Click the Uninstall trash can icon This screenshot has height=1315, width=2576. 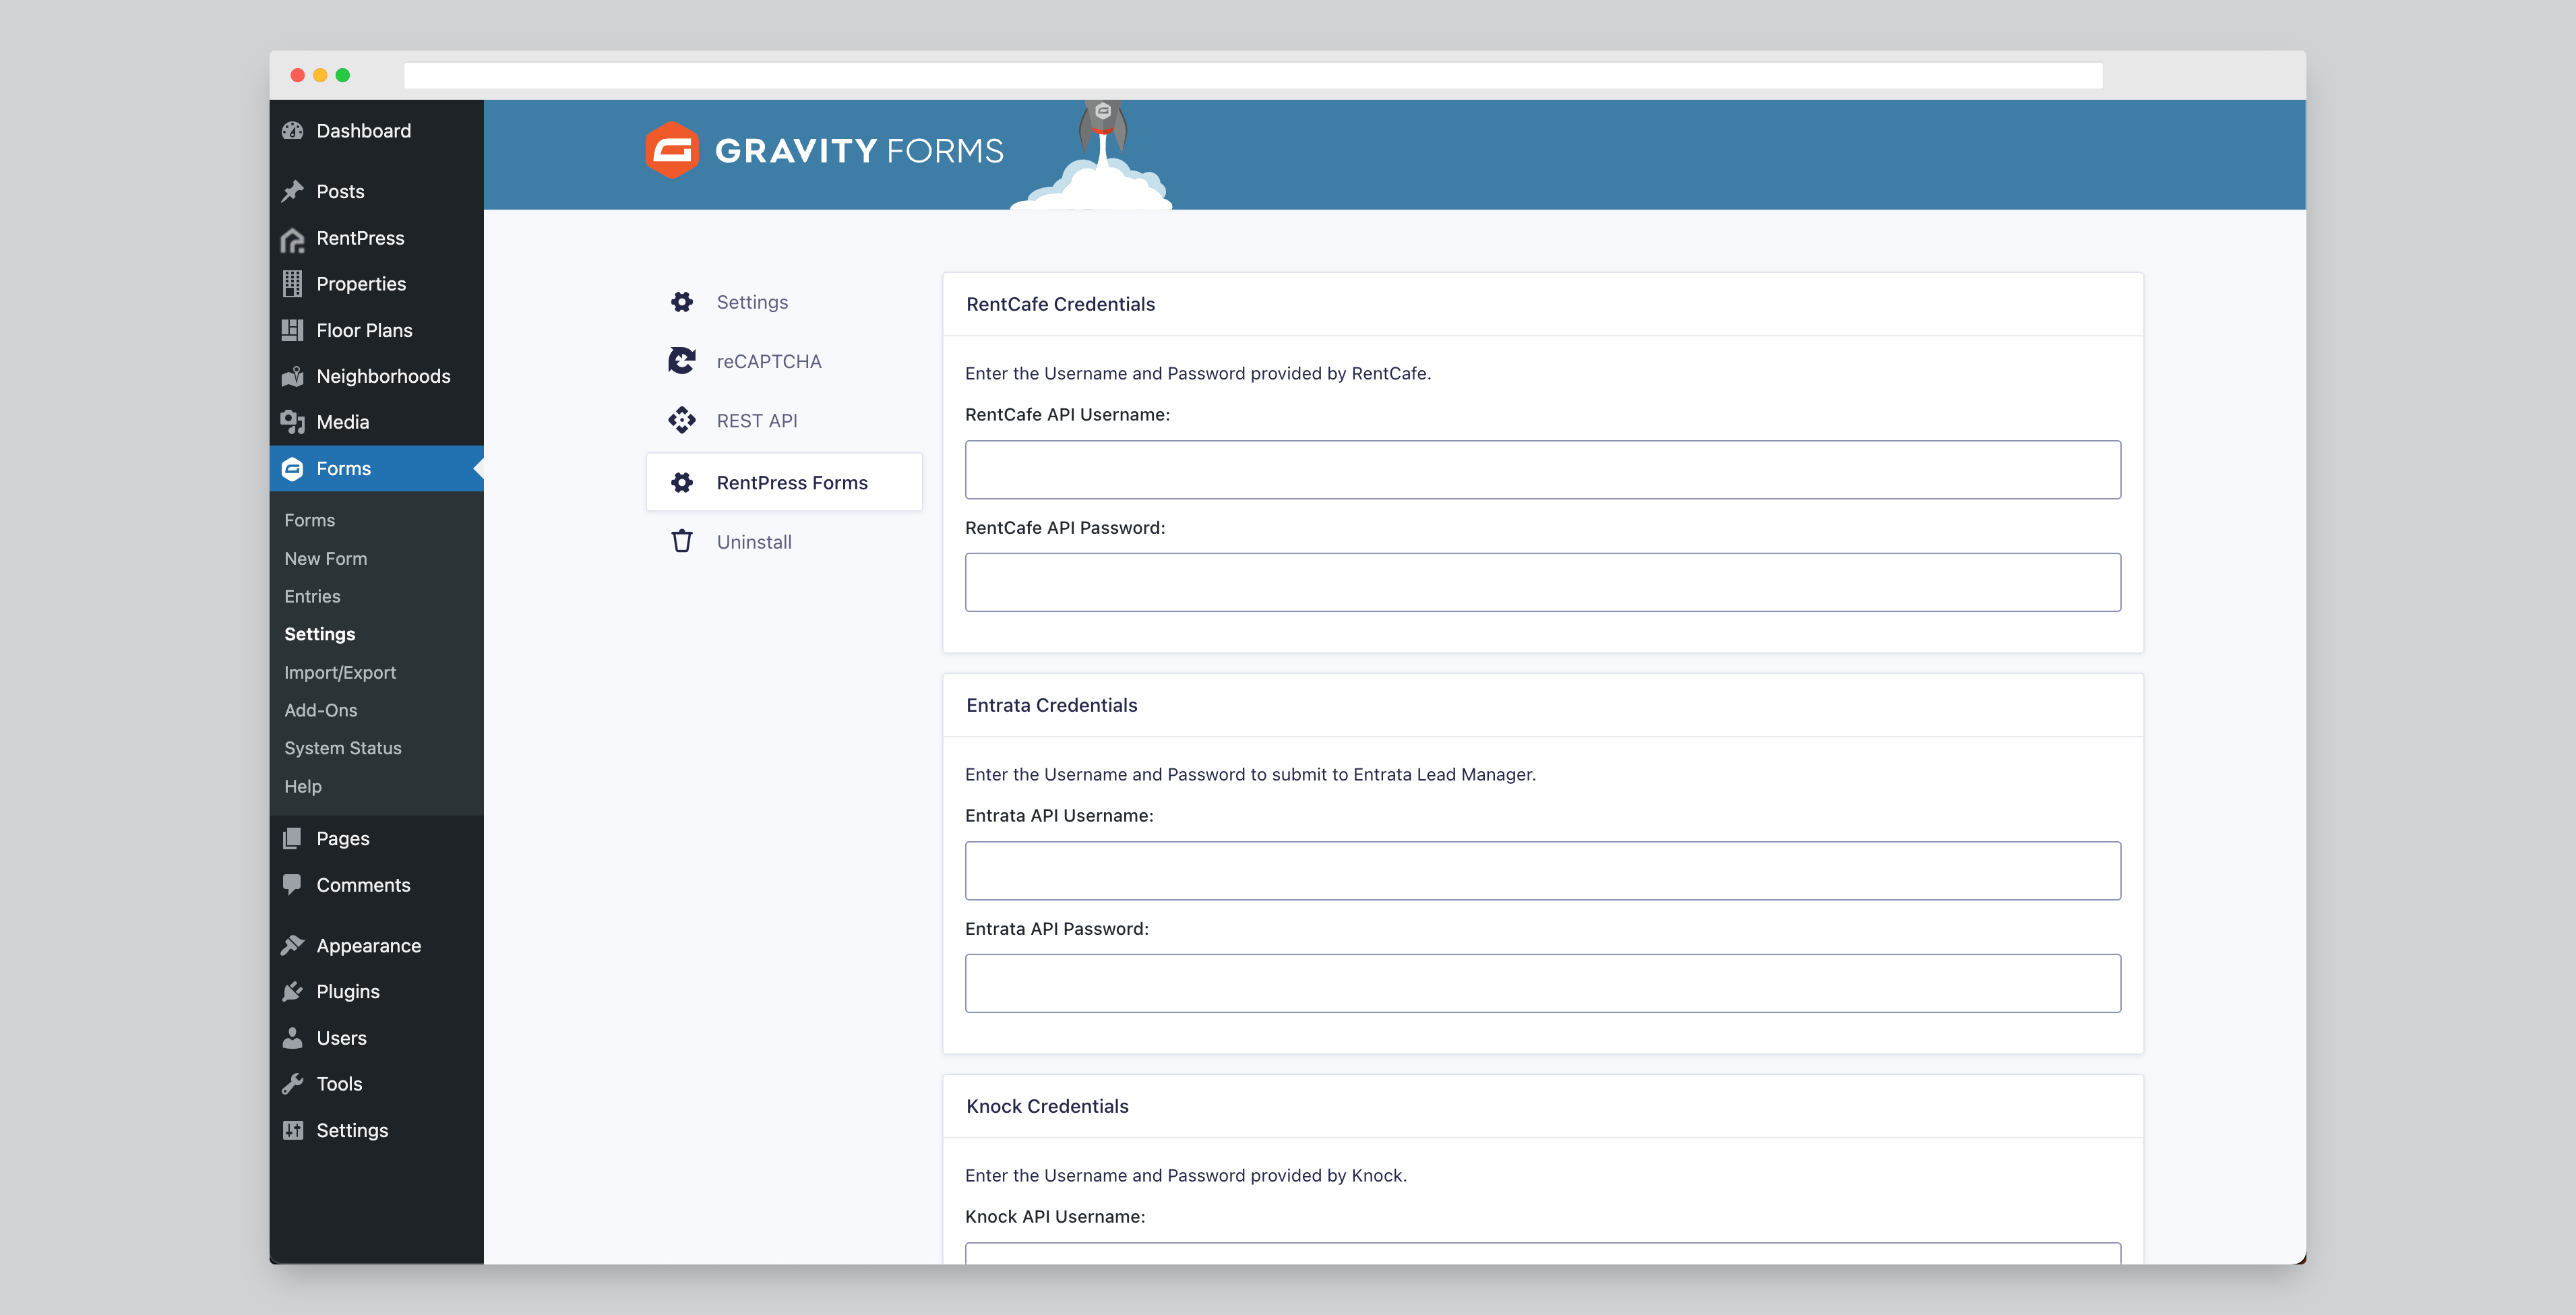682,541
